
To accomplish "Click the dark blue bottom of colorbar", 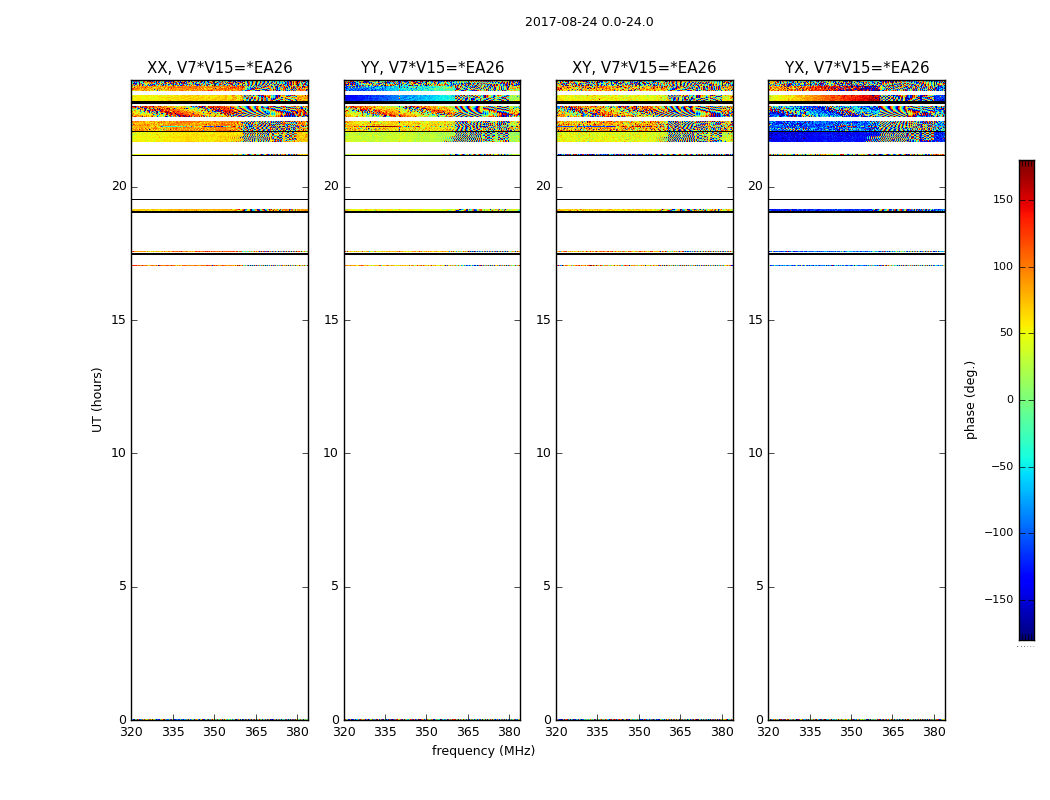I will [1026, 634].
